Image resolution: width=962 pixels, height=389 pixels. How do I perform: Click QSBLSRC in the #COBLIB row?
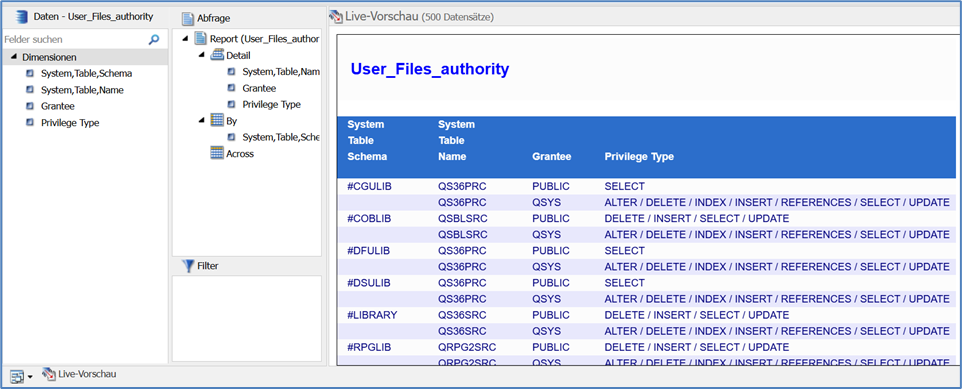click(x=464, y=218)
